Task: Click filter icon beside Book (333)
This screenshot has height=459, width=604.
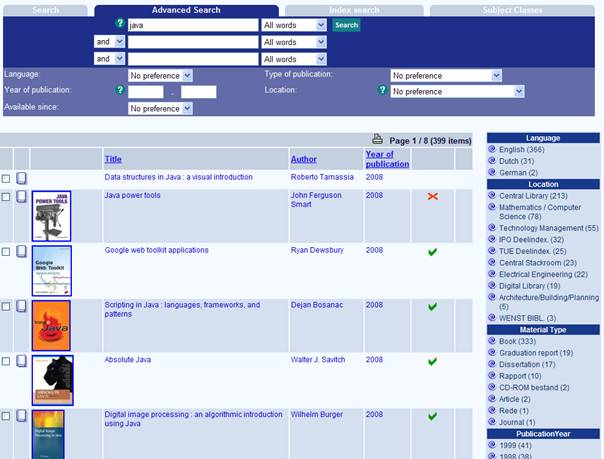Action: click(492, 341)
